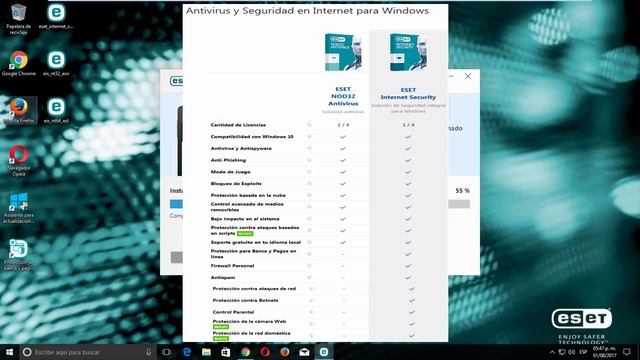Switch to Firefox in taskbar
The height and width of the screenshot is (360, 640).
pos(284,352)
